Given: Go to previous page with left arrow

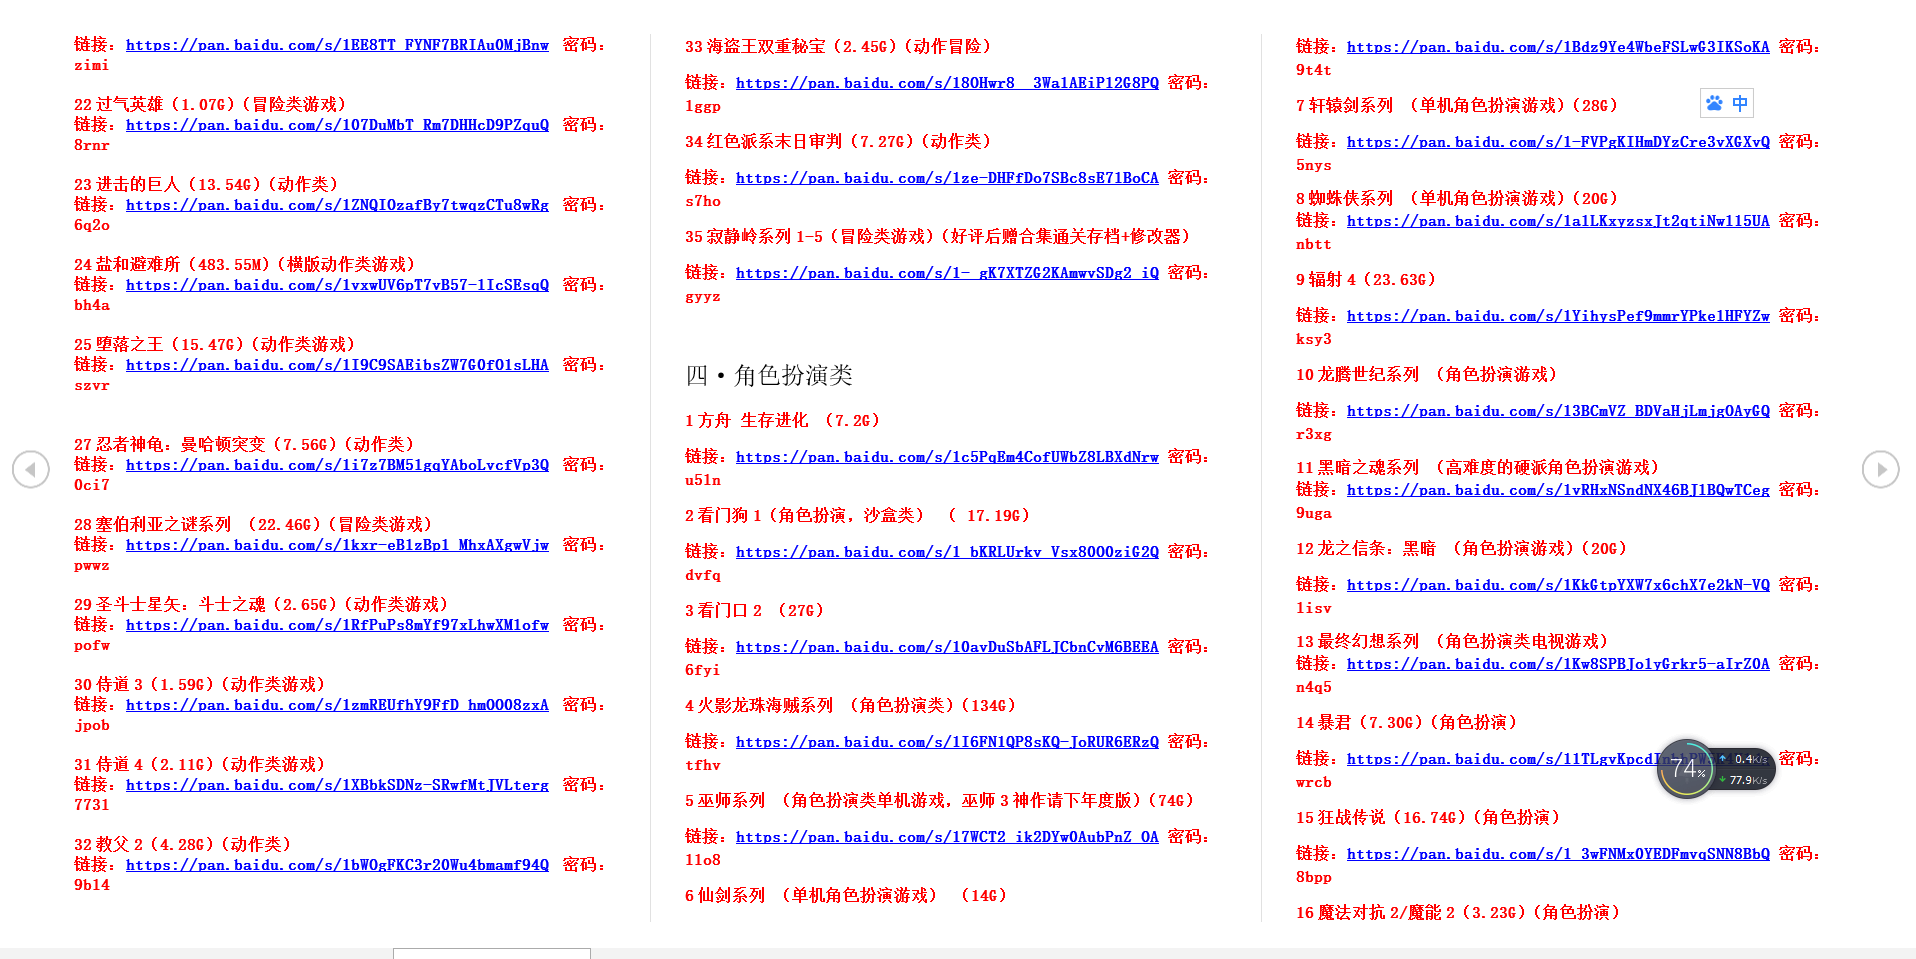Looking at the screenshot, I should (x=31, y=469).
